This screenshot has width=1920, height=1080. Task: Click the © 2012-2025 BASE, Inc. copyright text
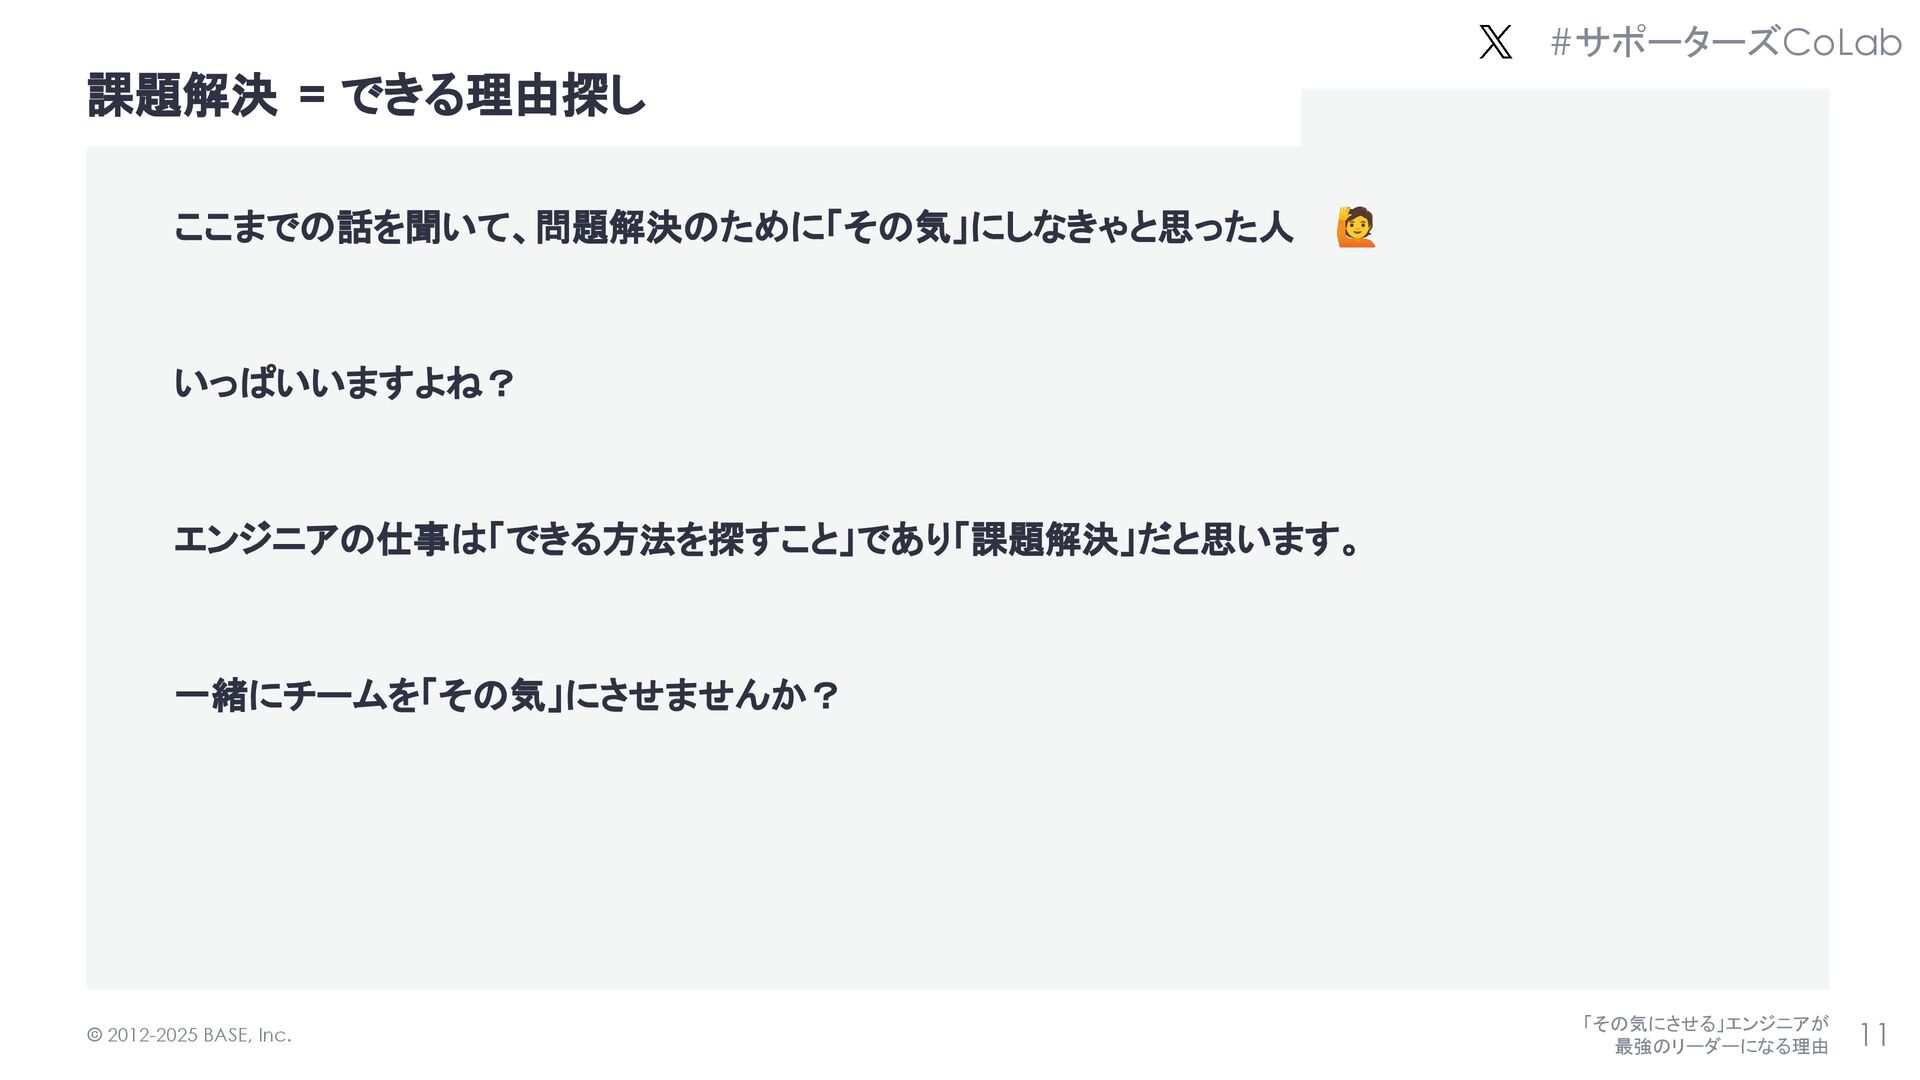click(189, 1035)
